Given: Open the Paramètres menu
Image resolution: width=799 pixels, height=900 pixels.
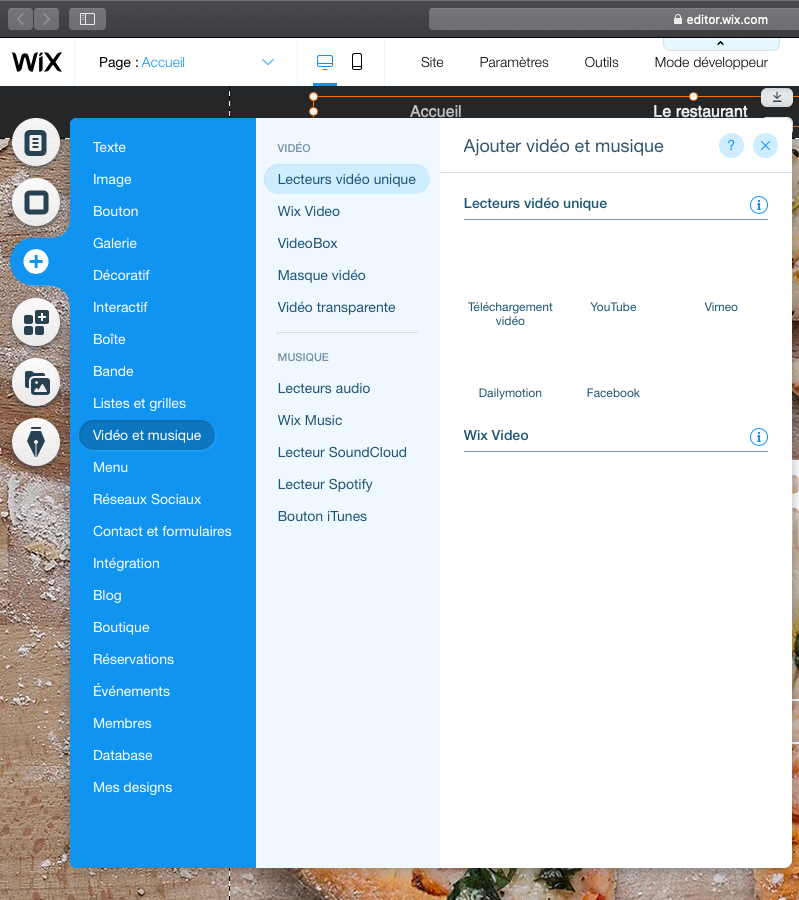Looking at the screenshot, I should coord(514,62).
